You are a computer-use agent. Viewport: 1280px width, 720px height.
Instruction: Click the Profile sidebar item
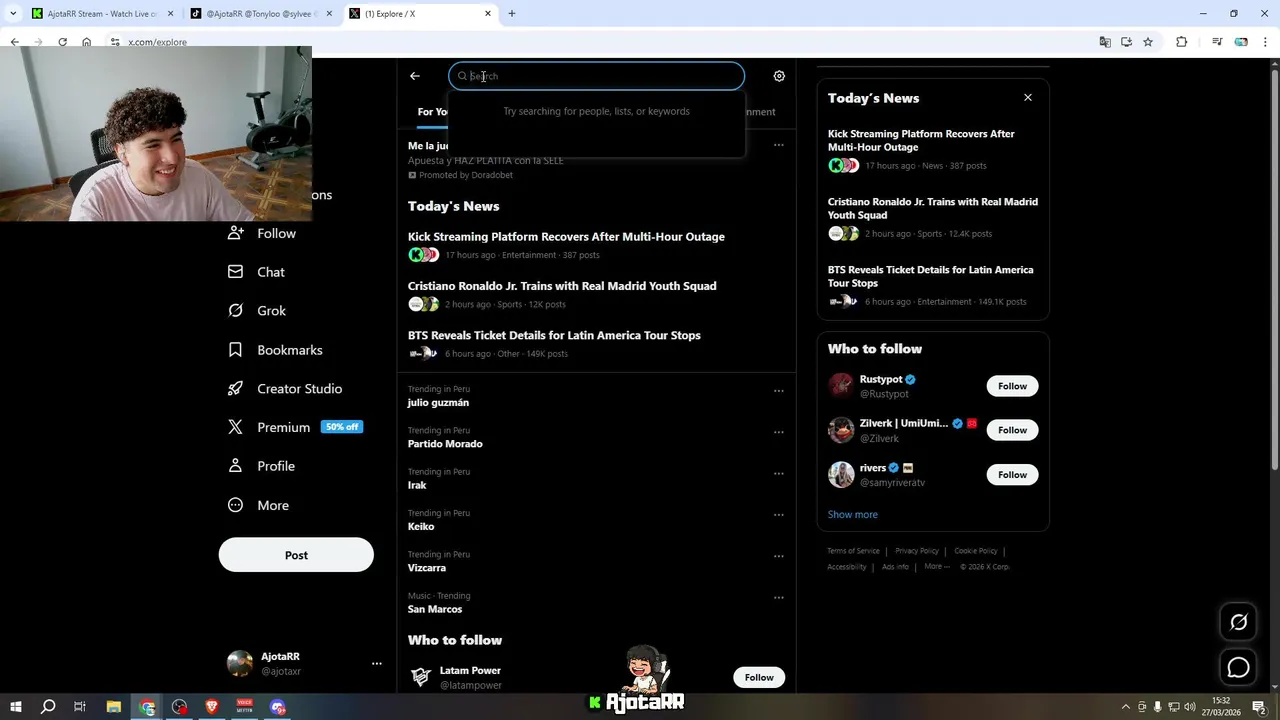tap(261, 466)
